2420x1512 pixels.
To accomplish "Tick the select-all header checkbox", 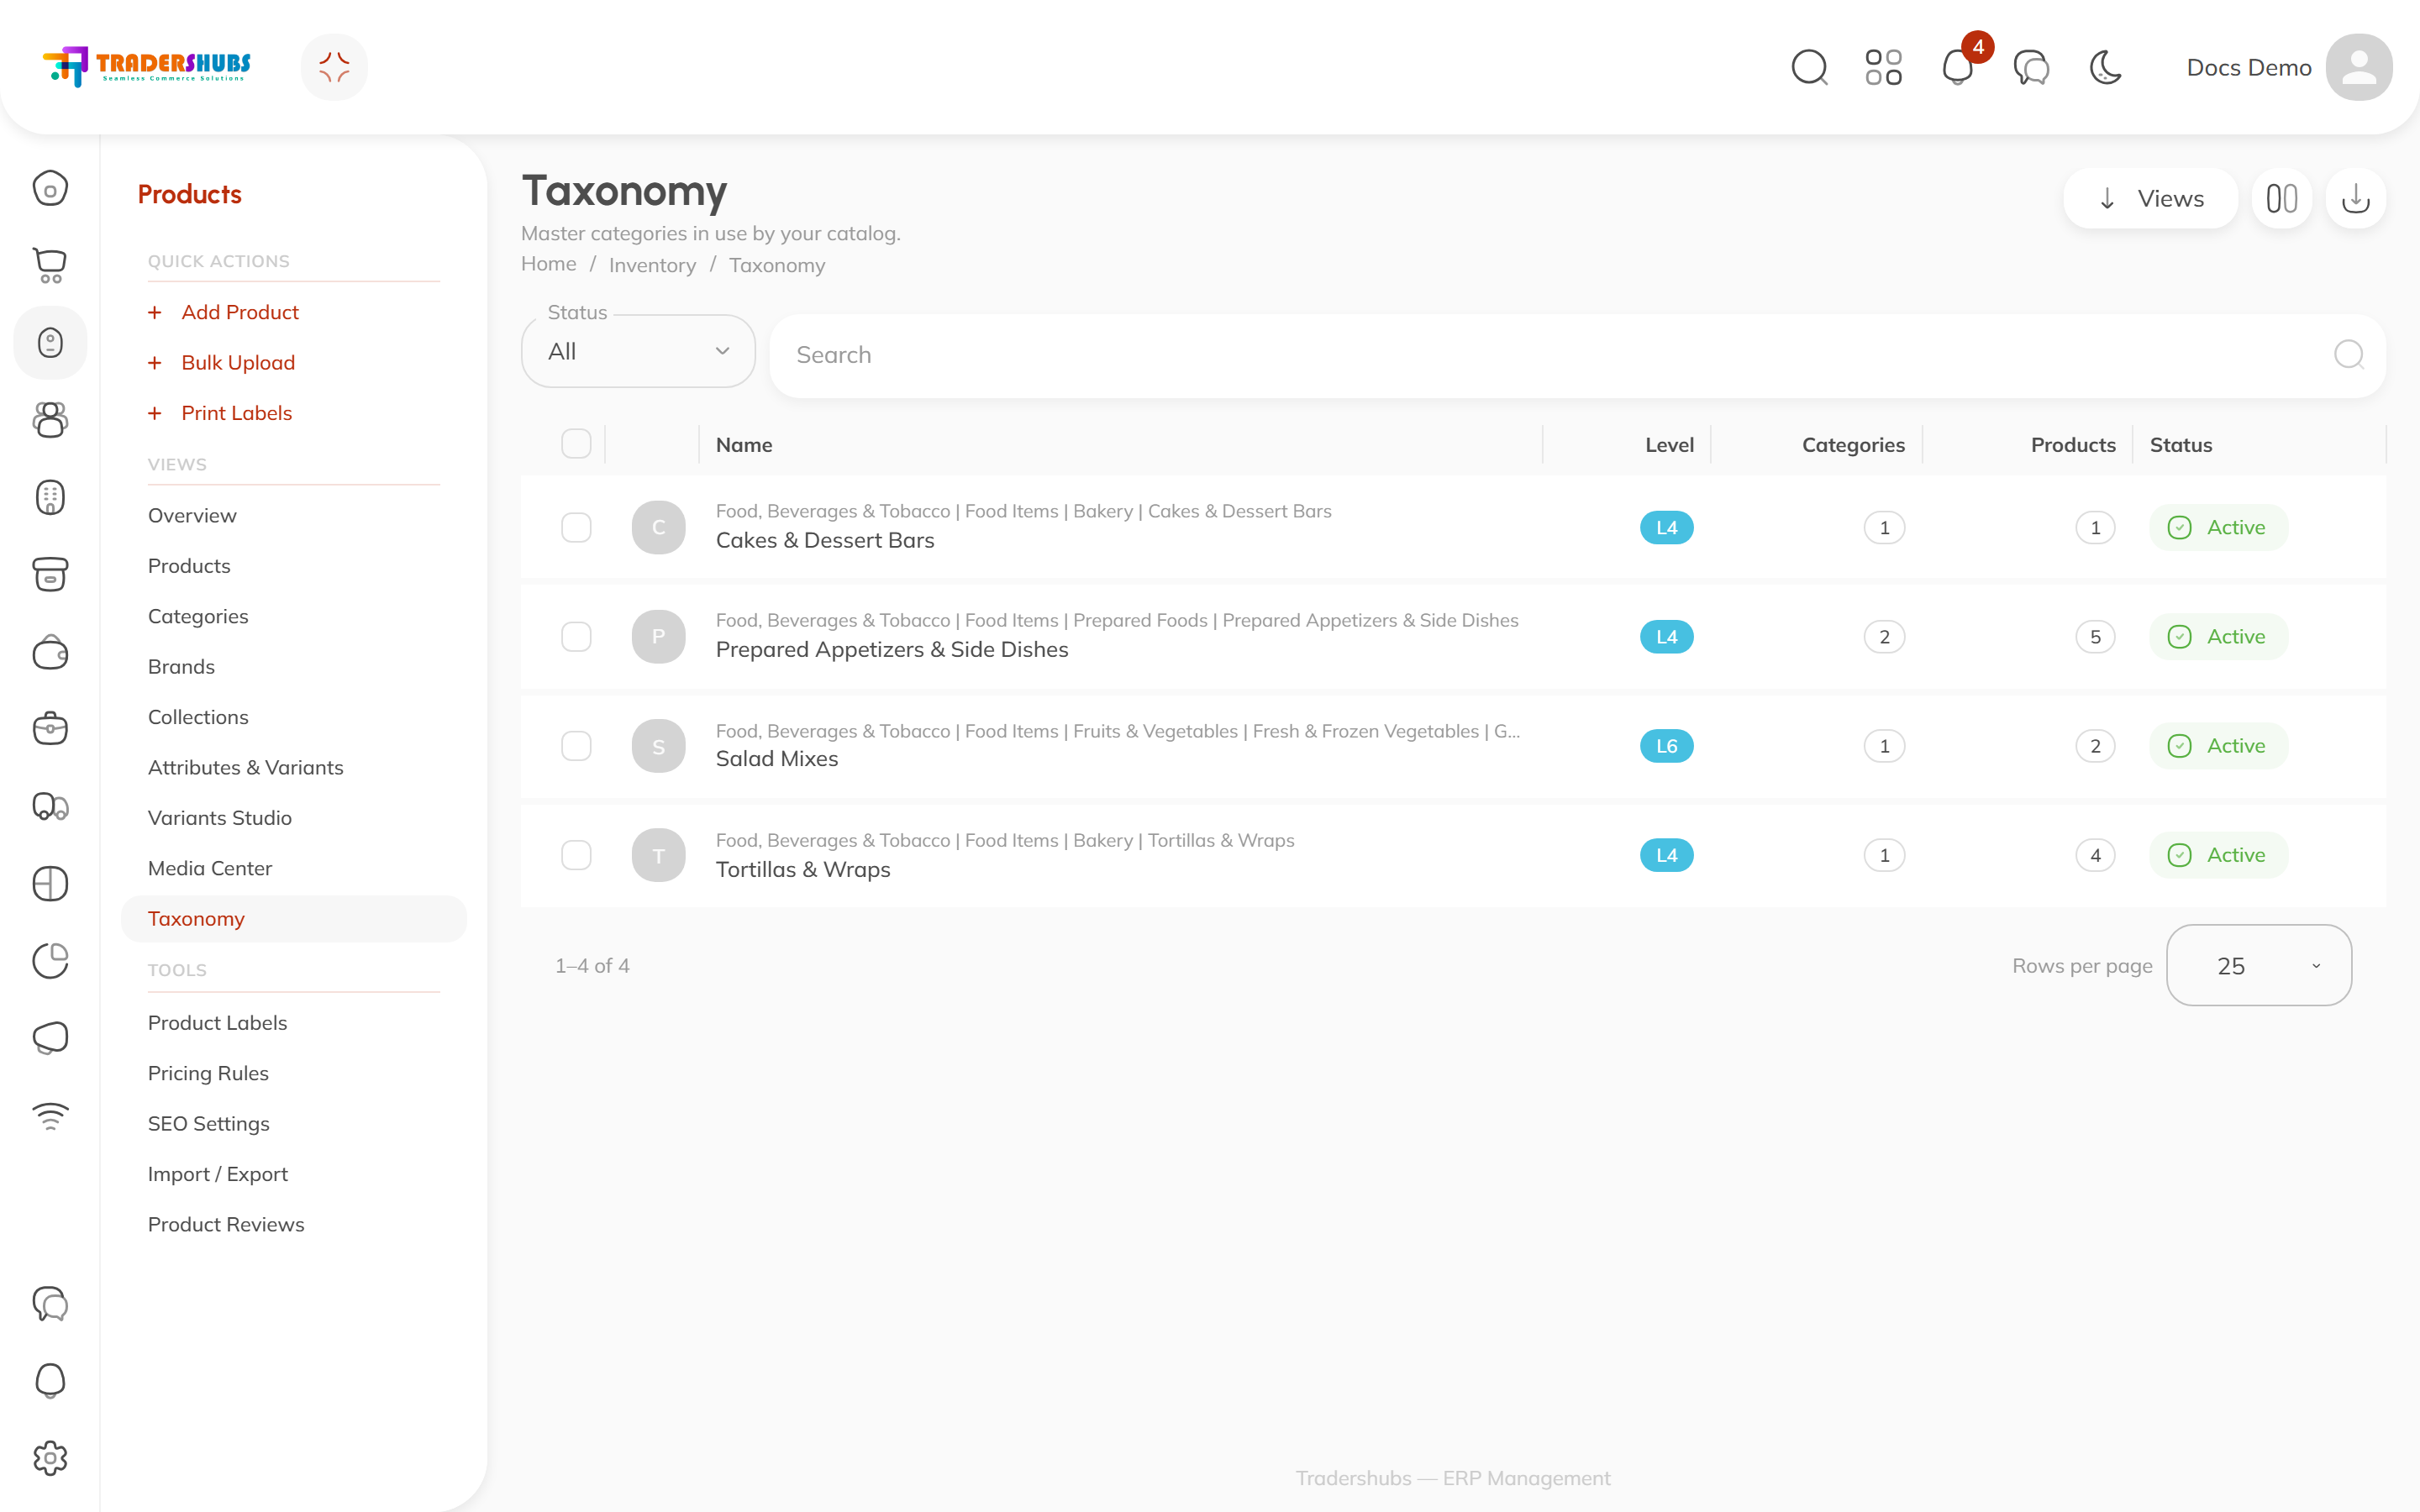I will pos(576,444).
